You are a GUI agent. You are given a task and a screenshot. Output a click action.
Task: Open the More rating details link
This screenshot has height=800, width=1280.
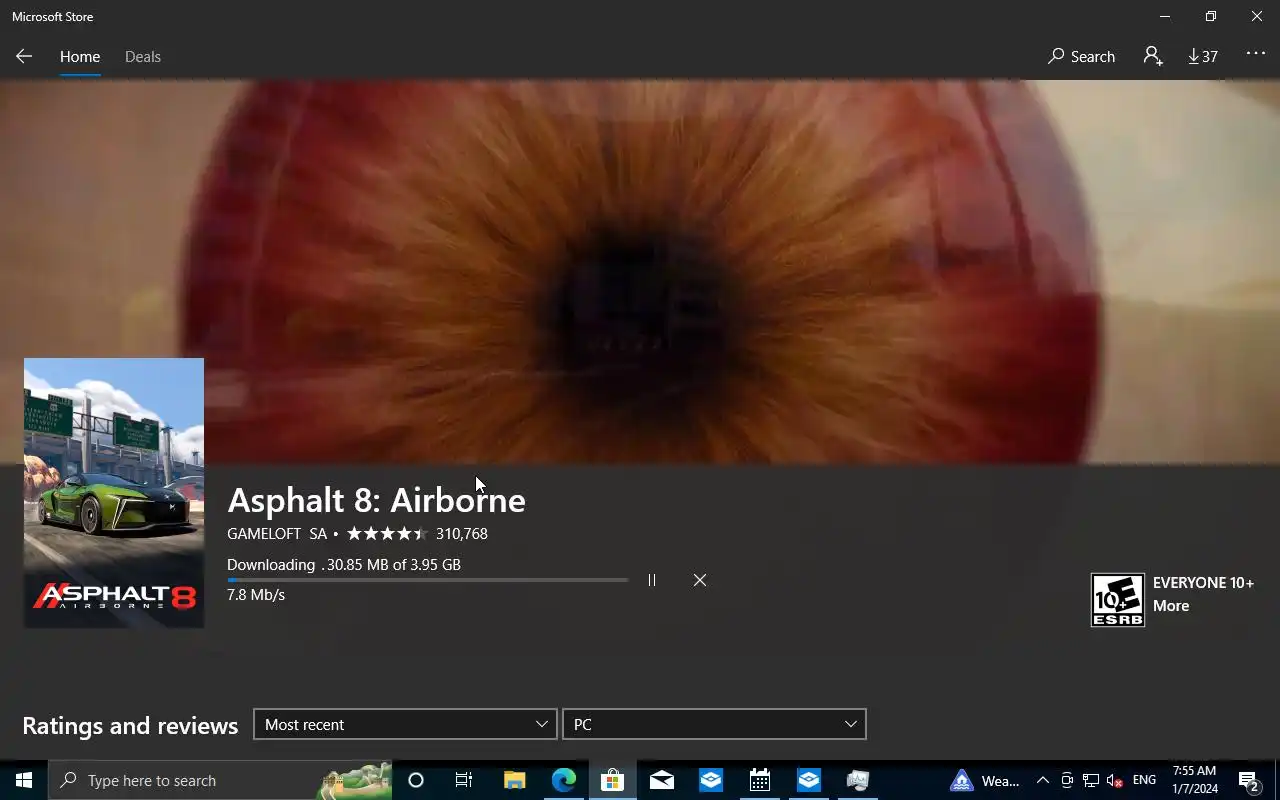click(x=1171, y=606)
